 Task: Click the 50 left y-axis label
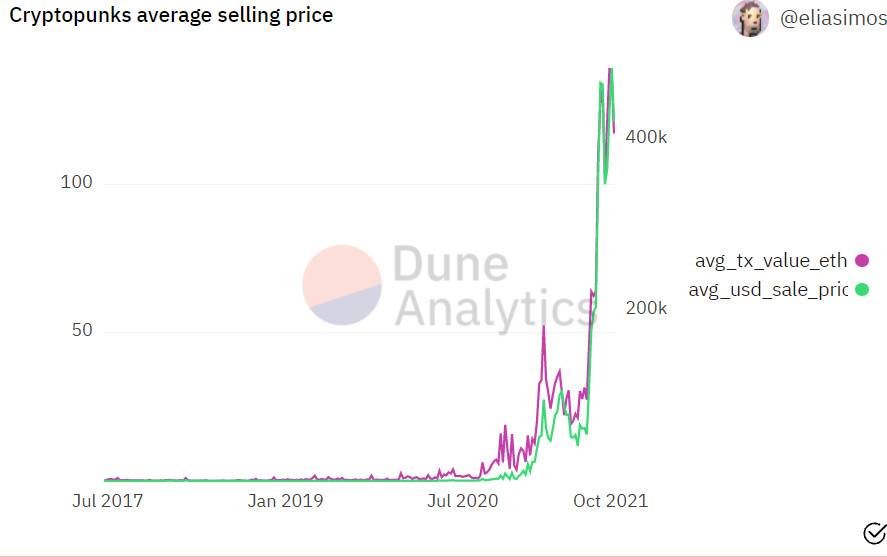[x=80, y=331]
